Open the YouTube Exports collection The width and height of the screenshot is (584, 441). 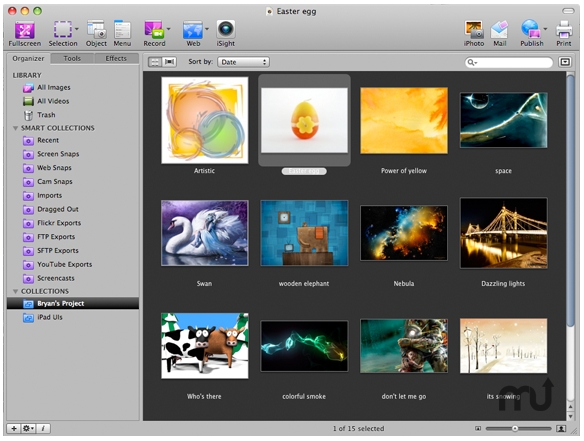[x=73, y=264]
